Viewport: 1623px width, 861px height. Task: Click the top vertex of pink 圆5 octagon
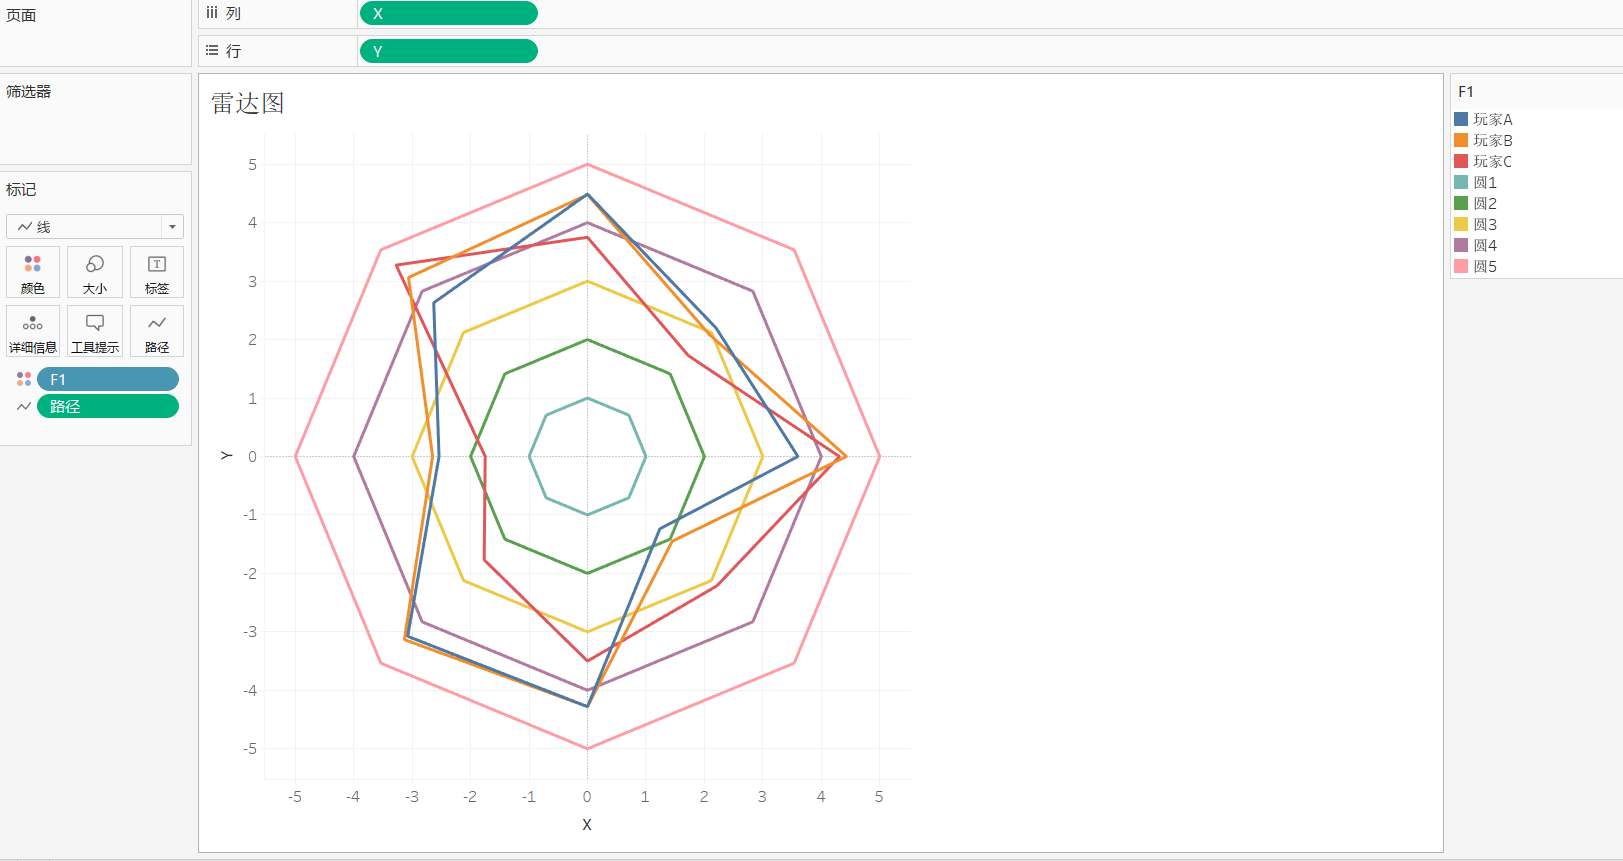pyautogui.click(x=587, y=164)
